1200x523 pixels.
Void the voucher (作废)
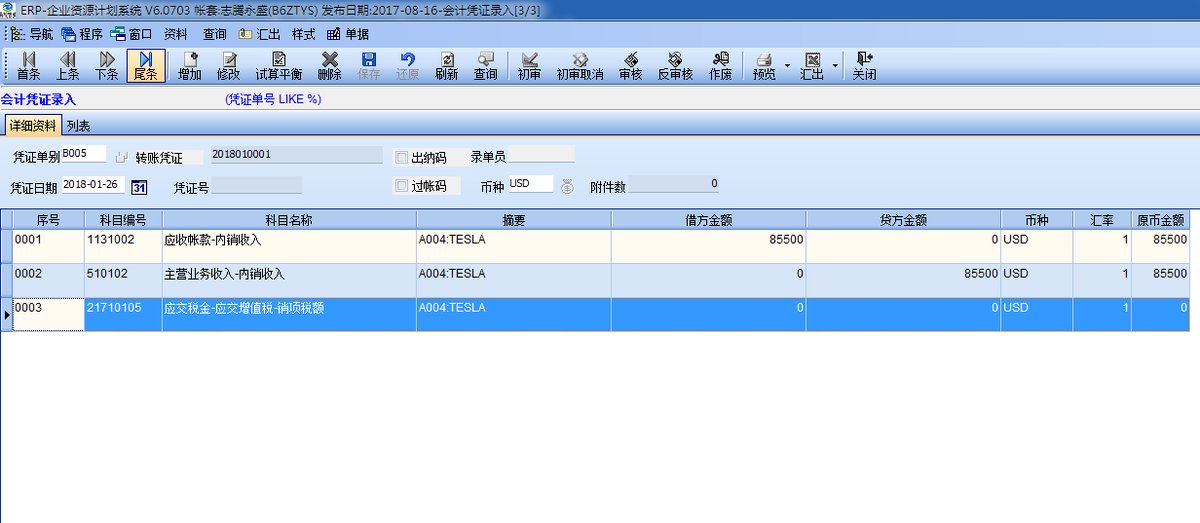720,66
